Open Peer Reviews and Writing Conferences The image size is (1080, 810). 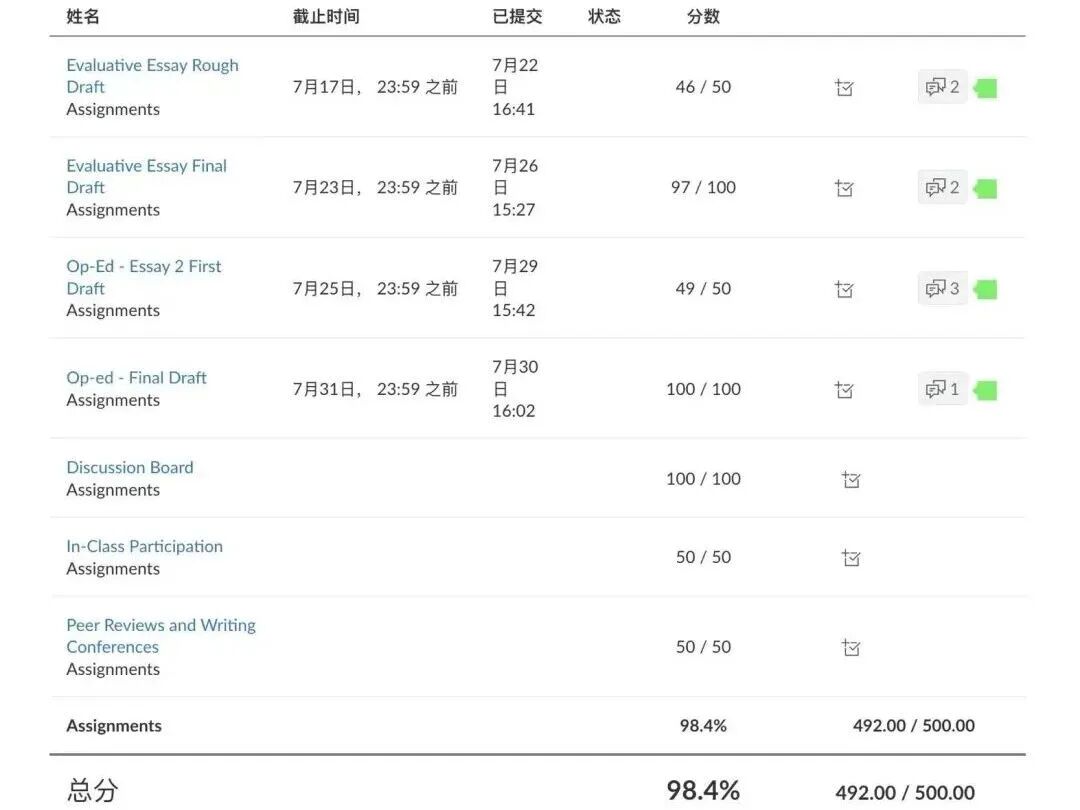coord(160,626)
